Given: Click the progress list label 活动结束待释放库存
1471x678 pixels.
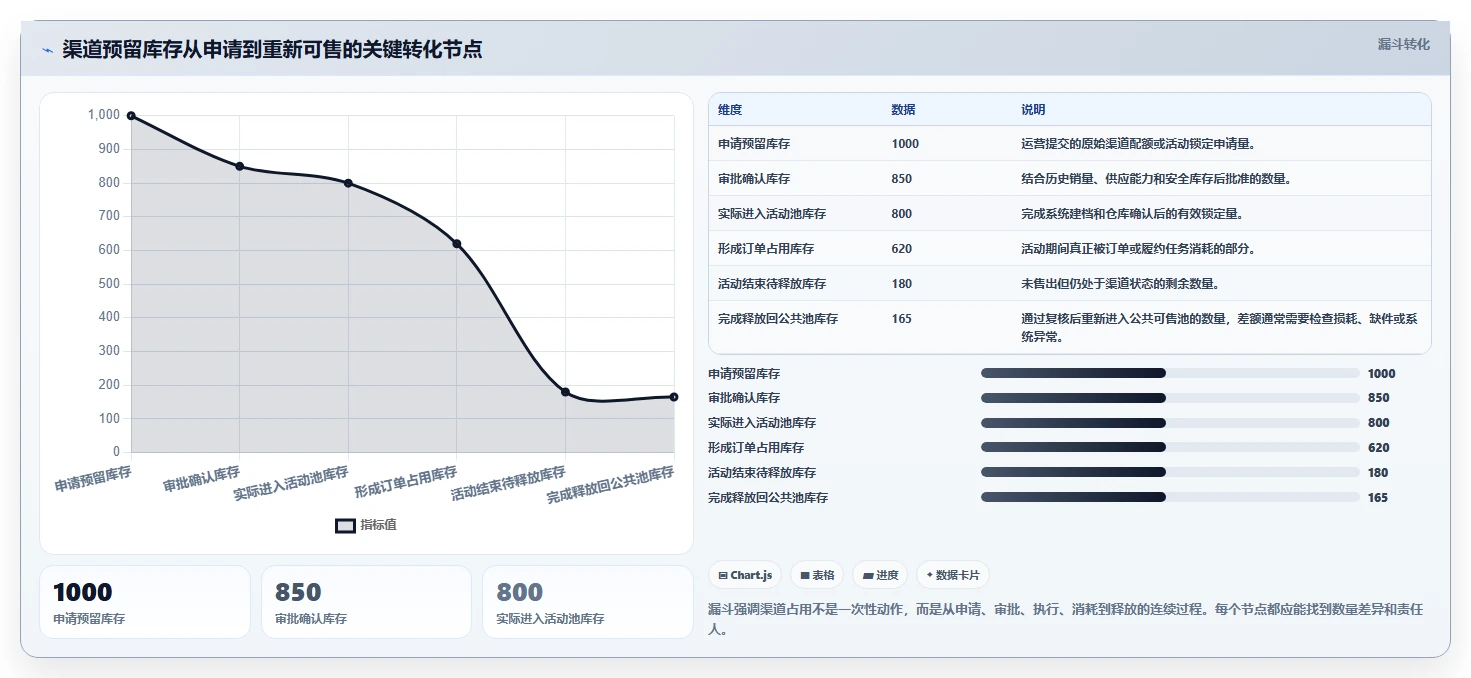Looking at the screenshot, I should click(x=762, y=473).
